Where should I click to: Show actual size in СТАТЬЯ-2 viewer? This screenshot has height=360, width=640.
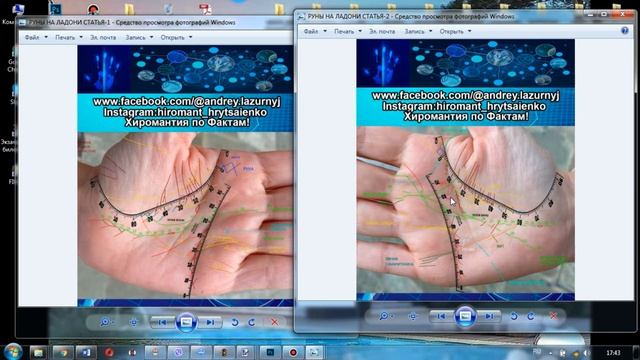(x=413, y=316)
